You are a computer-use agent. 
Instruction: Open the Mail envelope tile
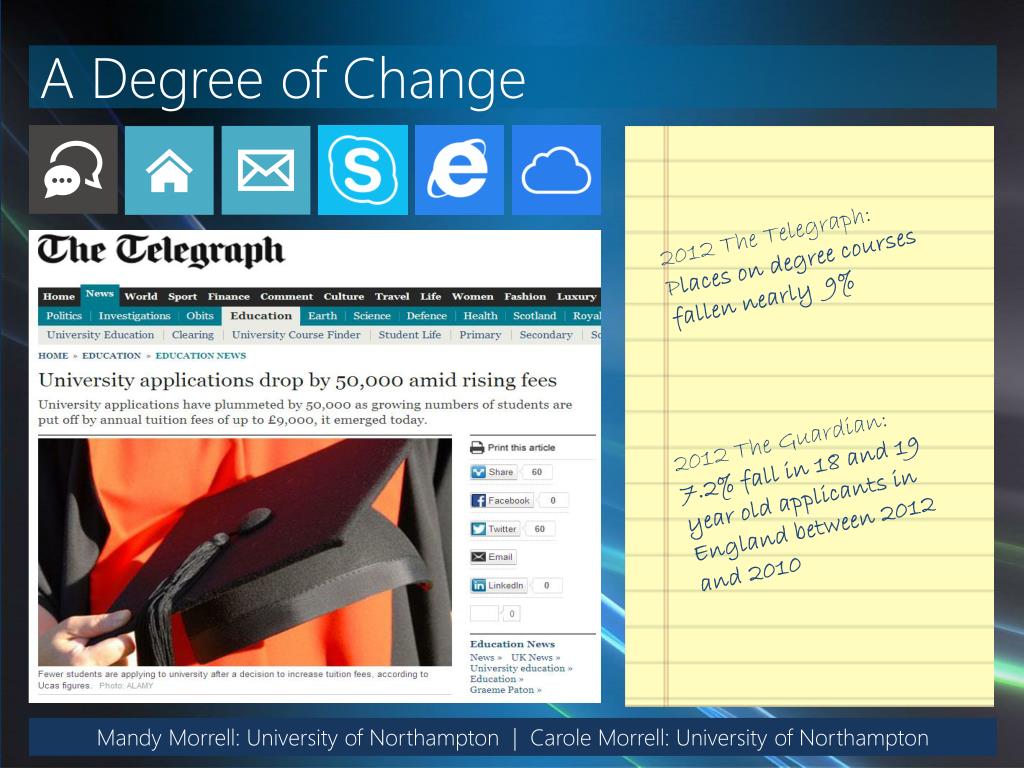click(x=266, y=170)
